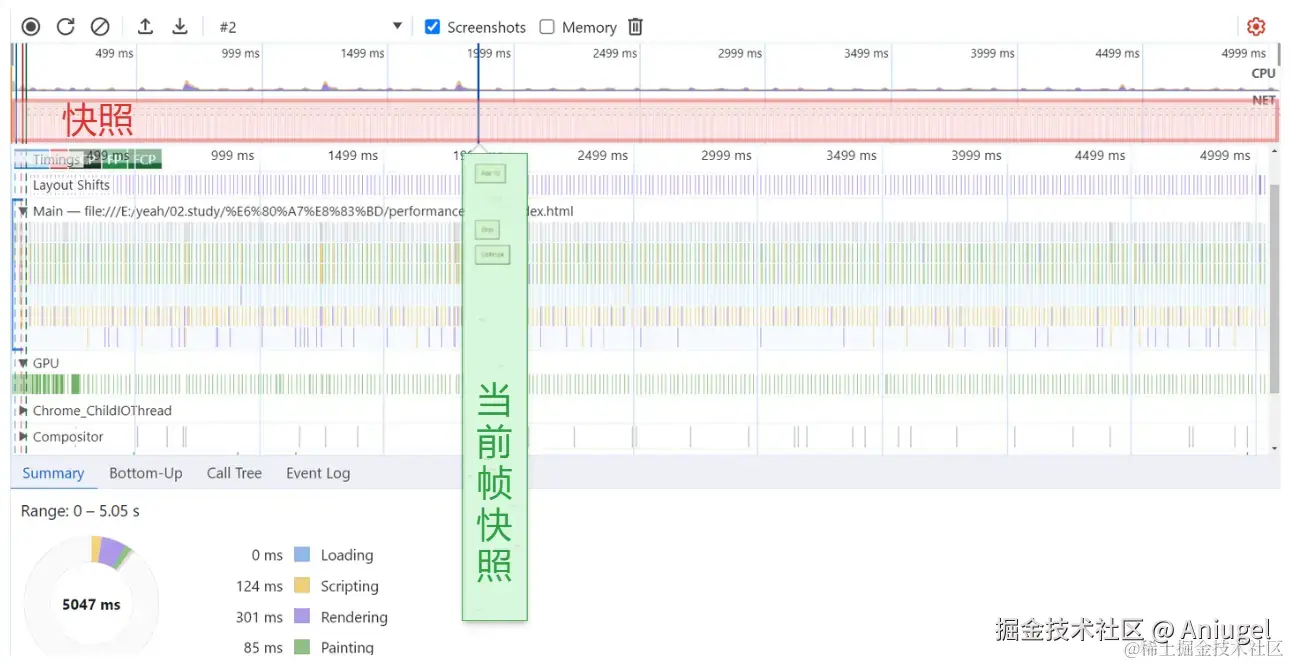Screen dimensions: 1290x665
Task: Click the Range: 0 – 5.05 s text
Action: coord(80,511)
